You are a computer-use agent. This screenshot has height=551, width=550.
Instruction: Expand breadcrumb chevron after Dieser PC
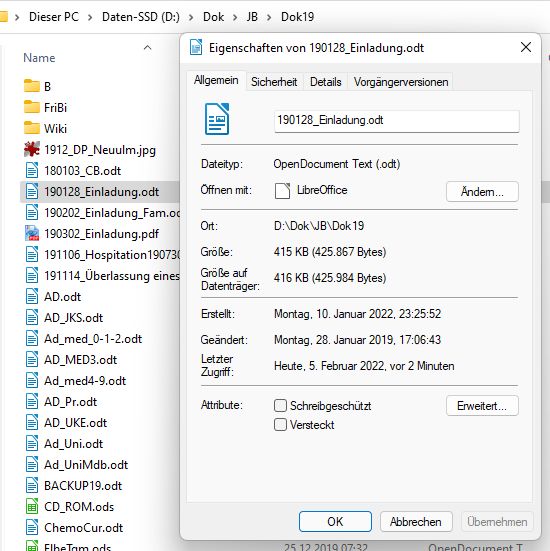(x=90, y=17)
